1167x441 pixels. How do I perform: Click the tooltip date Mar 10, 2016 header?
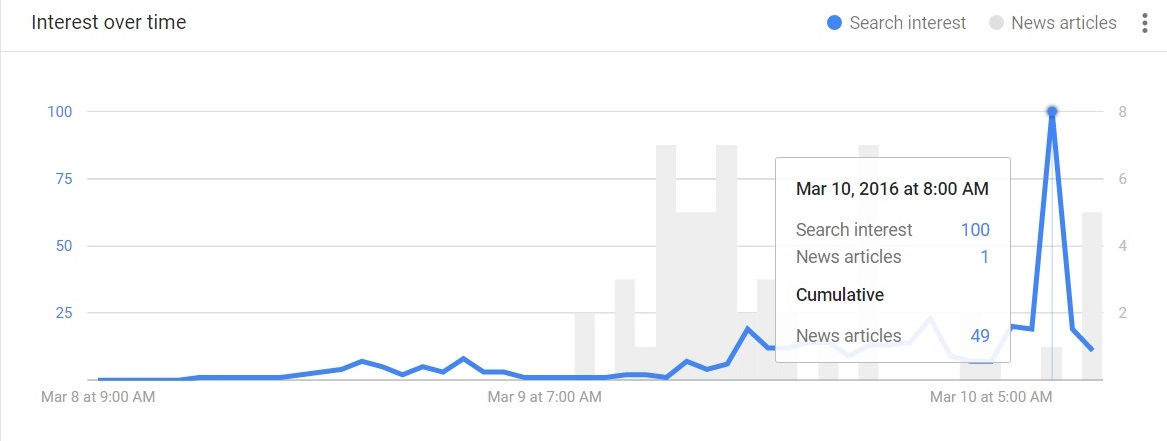(892, 187)
